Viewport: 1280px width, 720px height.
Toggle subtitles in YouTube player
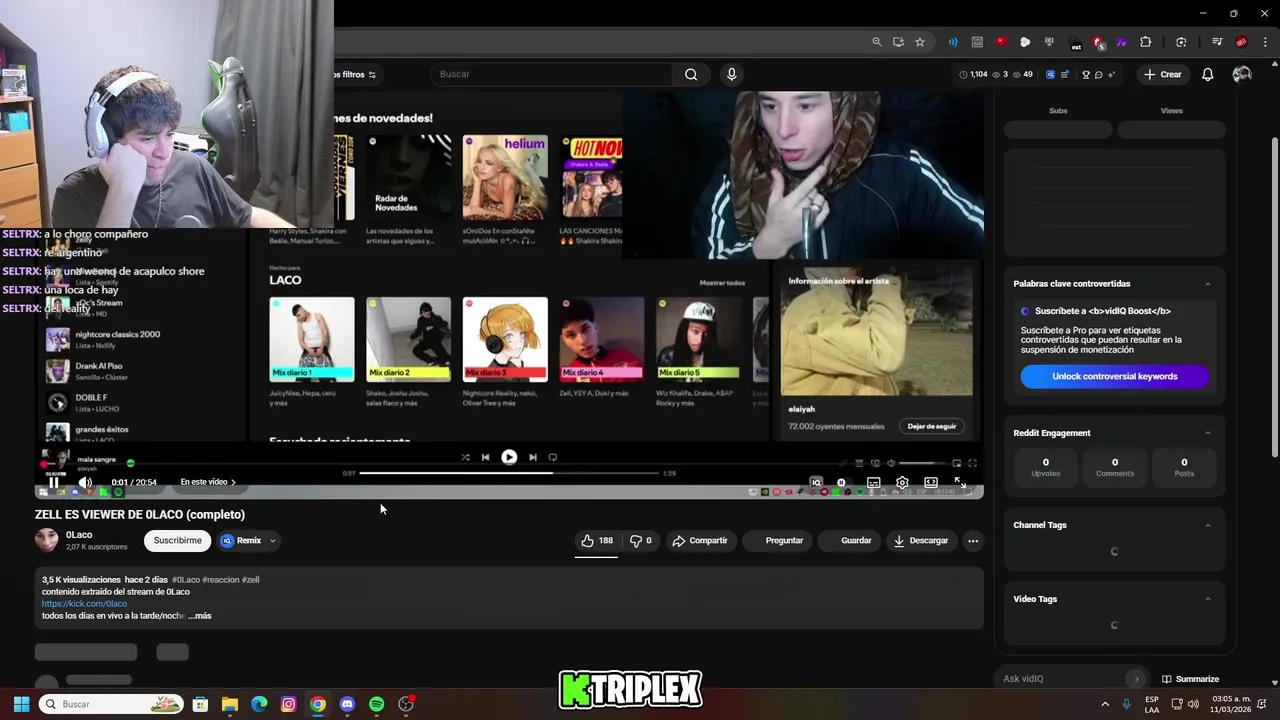(x=873, y=482)
